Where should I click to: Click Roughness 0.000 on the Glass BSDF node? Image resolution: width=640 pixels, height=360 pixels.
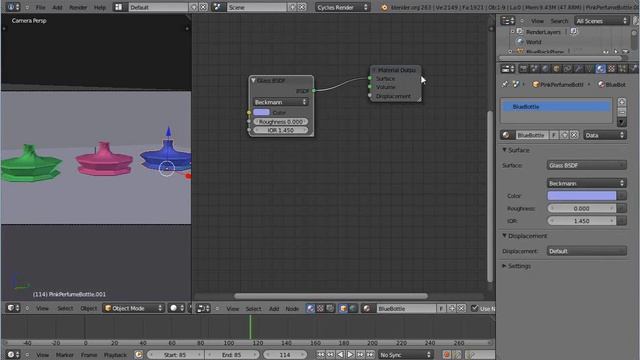(281, 122)
